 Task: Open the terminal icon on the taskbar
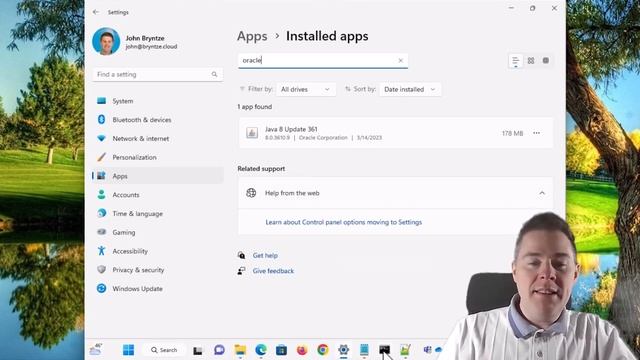click(384, 350)
